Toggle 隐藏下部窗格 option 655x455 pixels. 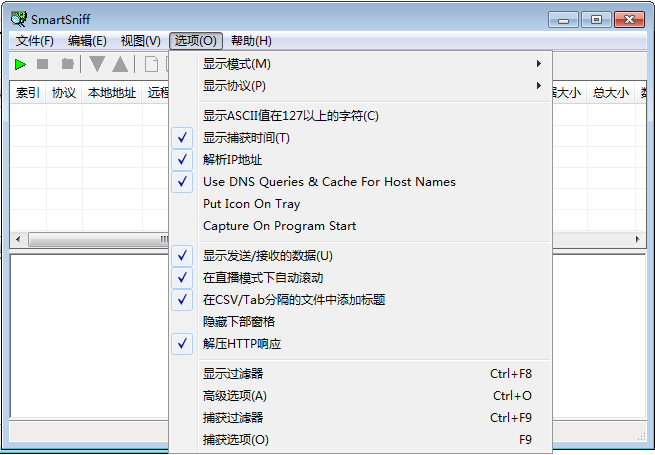[361, 322]
